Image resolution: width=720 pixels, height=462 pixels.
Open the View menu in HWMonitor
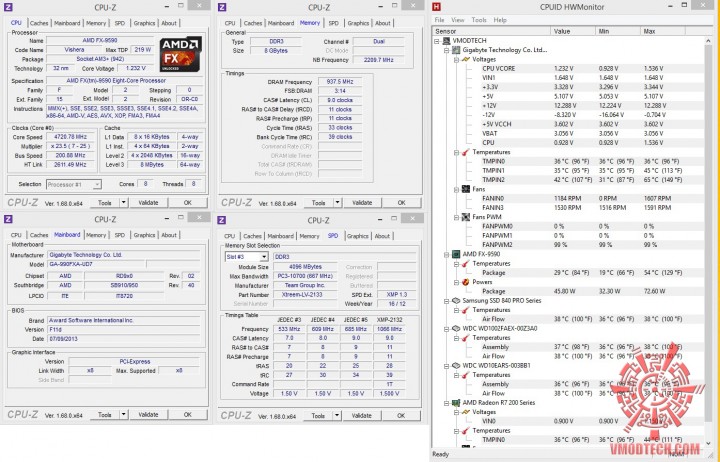[x=458, y=20]
